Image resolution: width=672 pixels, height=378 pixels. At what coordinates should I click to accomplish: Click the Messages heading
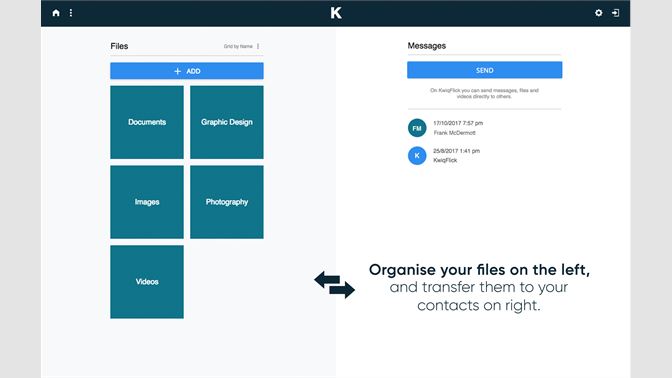tap(426, 45)
